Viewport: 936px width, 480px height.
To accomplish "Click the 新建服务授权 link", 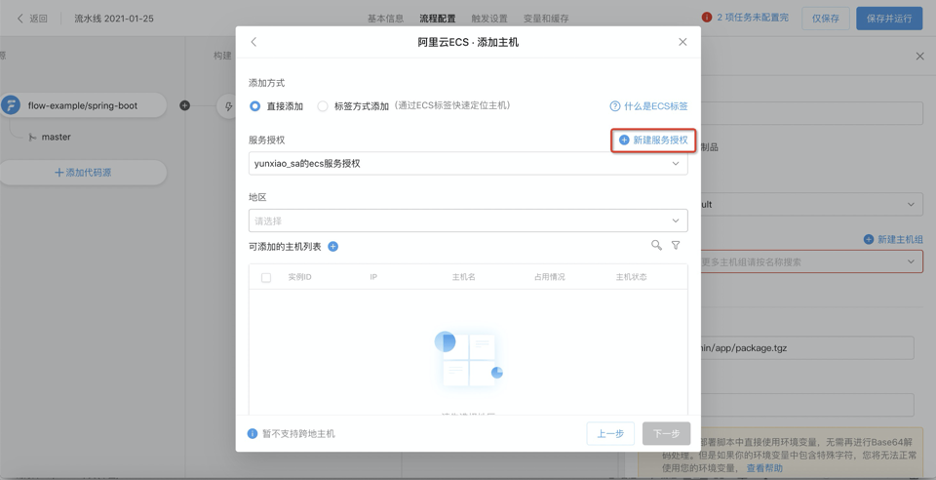I will click(654, 140).
